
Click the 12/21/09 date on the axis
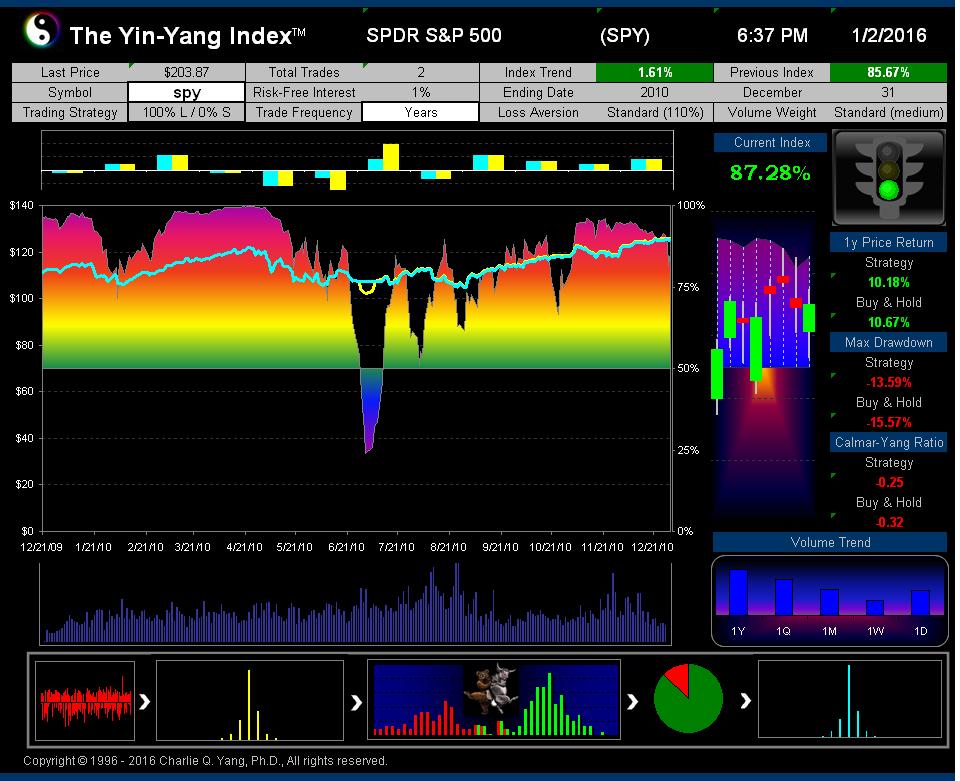pyautogui.click(x=41, y=547)
